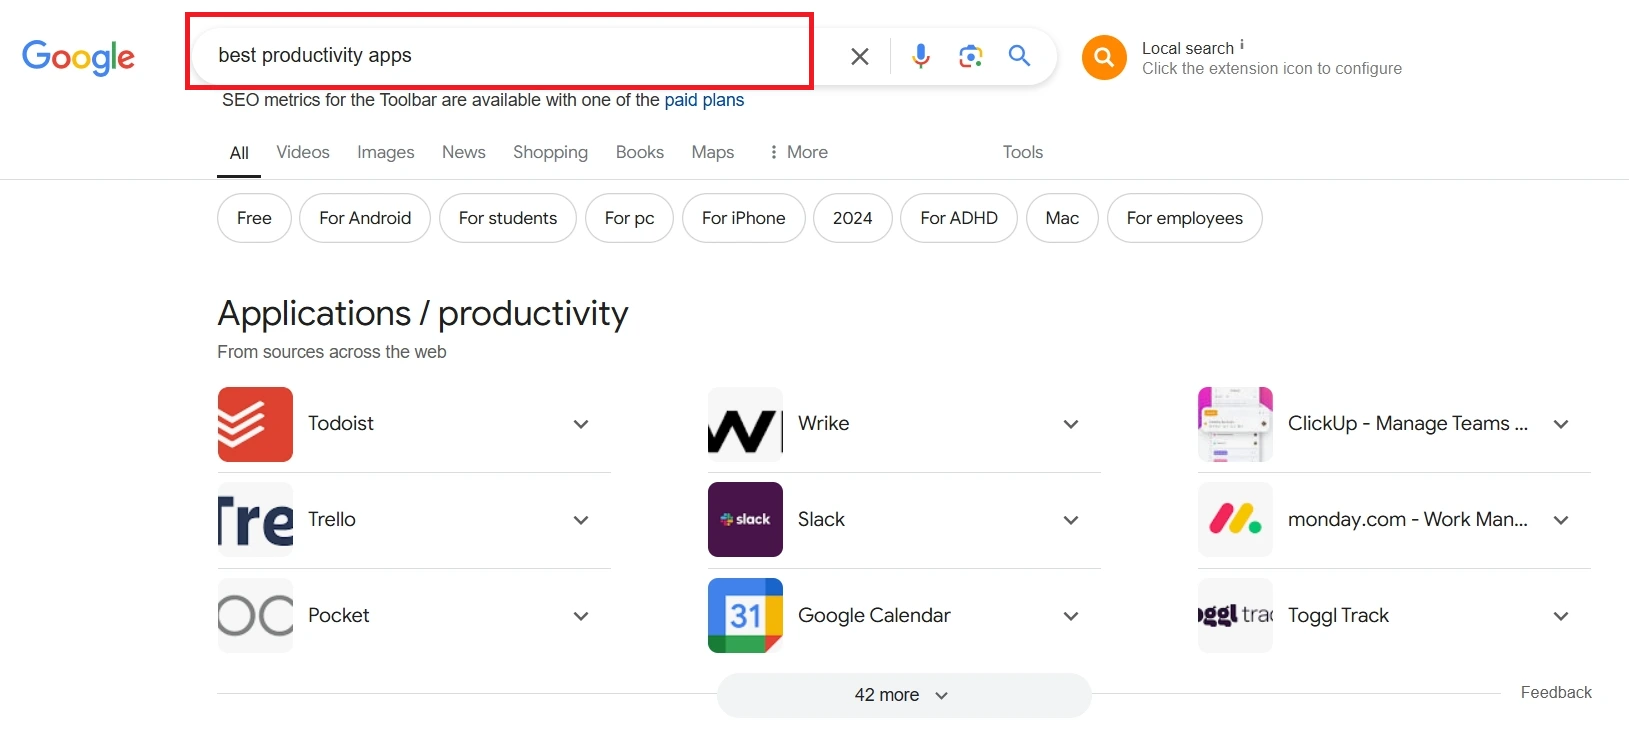The width and height of the screenshot is (1629, 742).
Task: Apply the For employees filter chip
Action: click(x=1185, y=218)
